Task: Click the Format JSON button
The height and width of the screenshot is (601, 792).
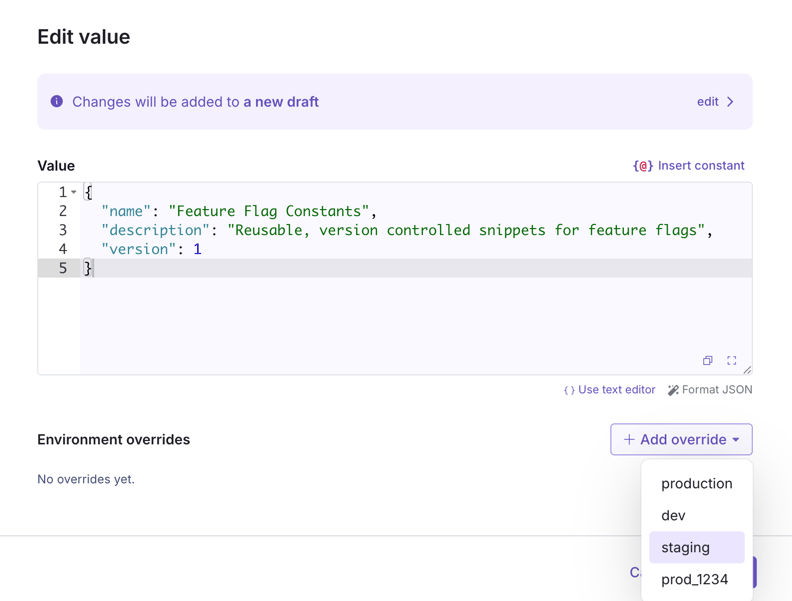Action: [710, 389]
